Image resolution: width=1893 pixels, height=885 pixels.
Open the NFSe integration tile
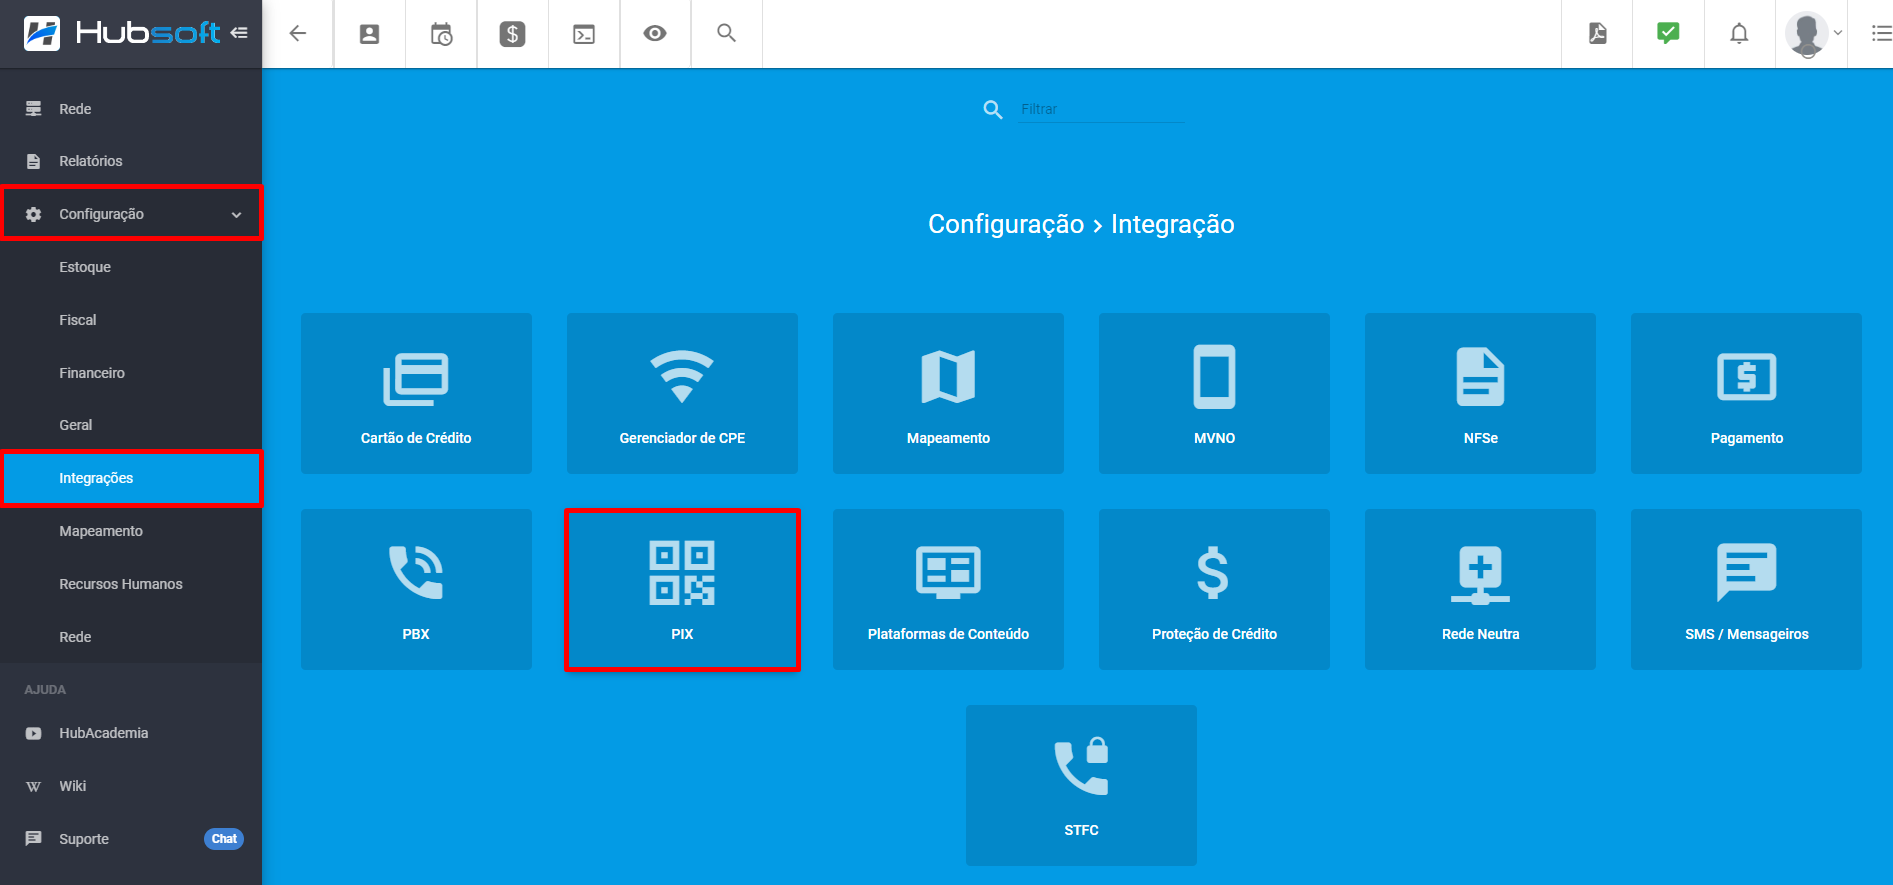(1480, 393)
